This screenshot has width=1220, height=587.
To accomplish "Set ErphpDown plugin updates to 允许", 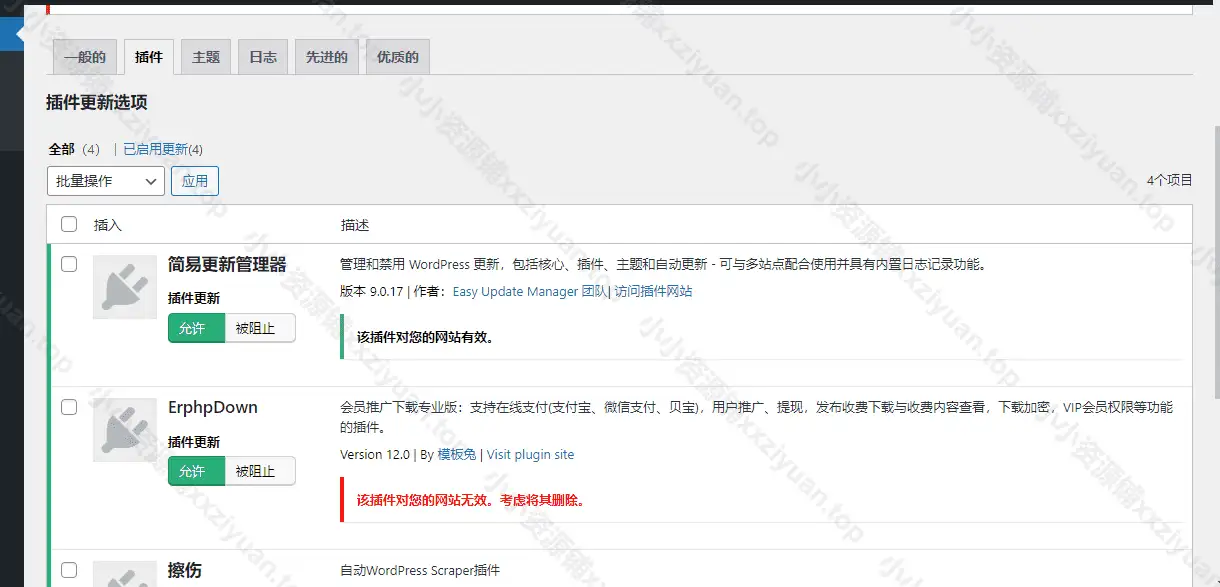I will point(196,471).
